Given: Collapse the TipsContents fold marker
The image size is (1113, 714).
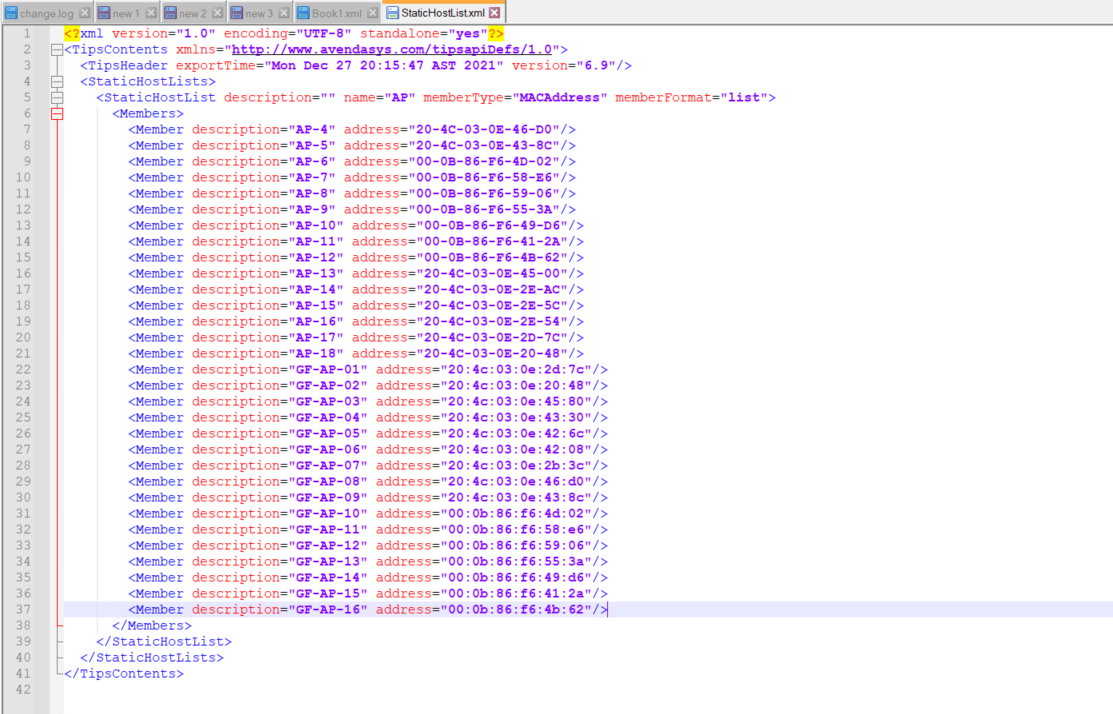Looking at the screenshot, I should [56, 50].
